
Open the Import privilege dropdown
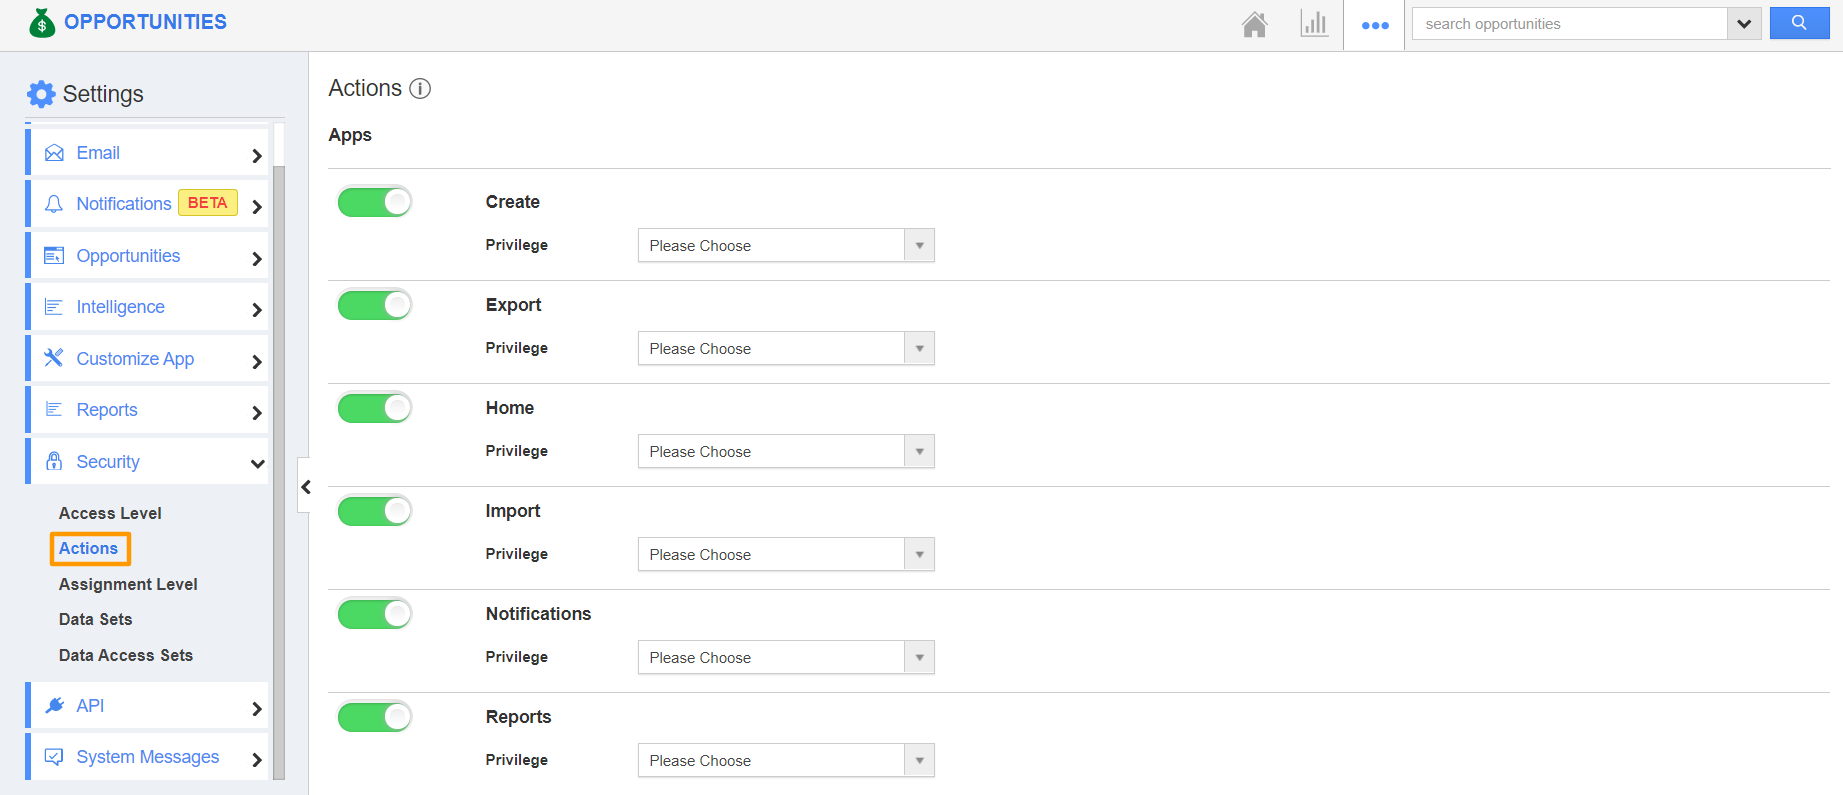786,555
